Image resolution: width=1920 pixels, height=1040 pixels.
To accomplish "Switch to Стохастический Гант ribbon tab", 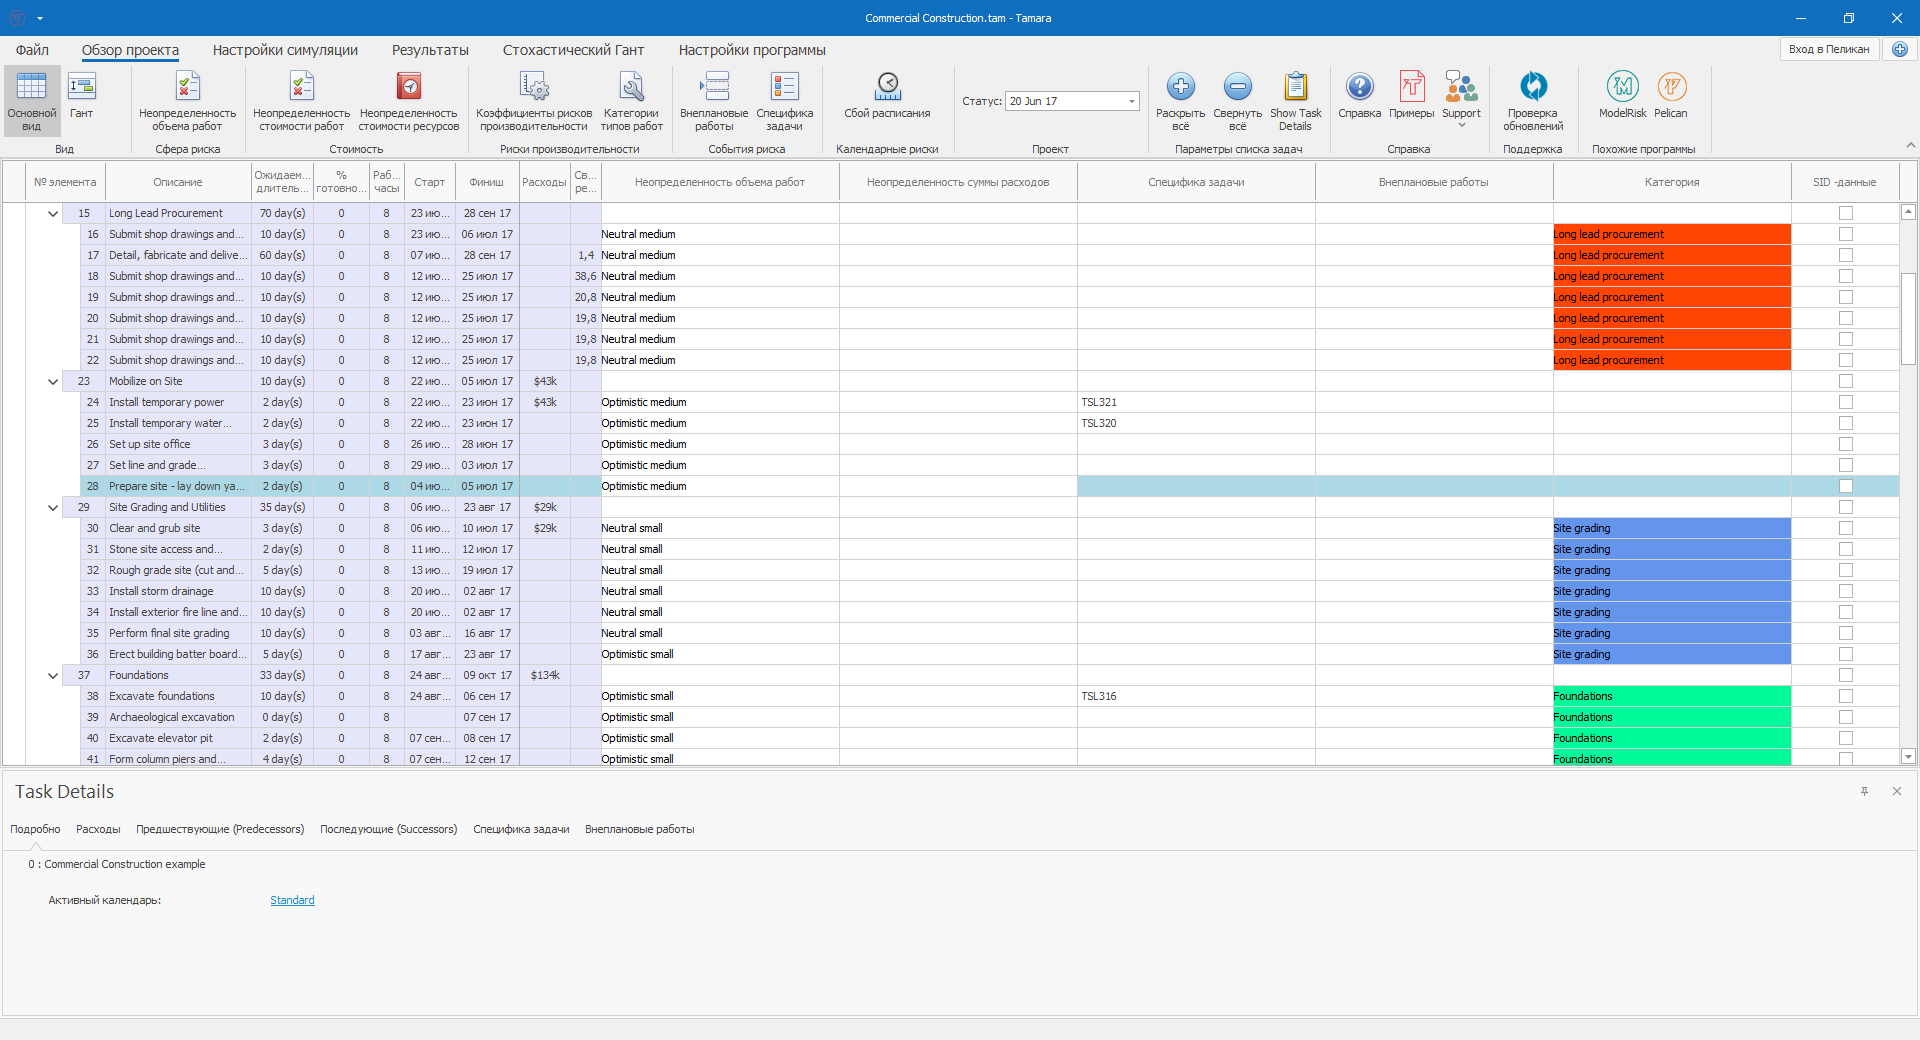I will (573, 50).
